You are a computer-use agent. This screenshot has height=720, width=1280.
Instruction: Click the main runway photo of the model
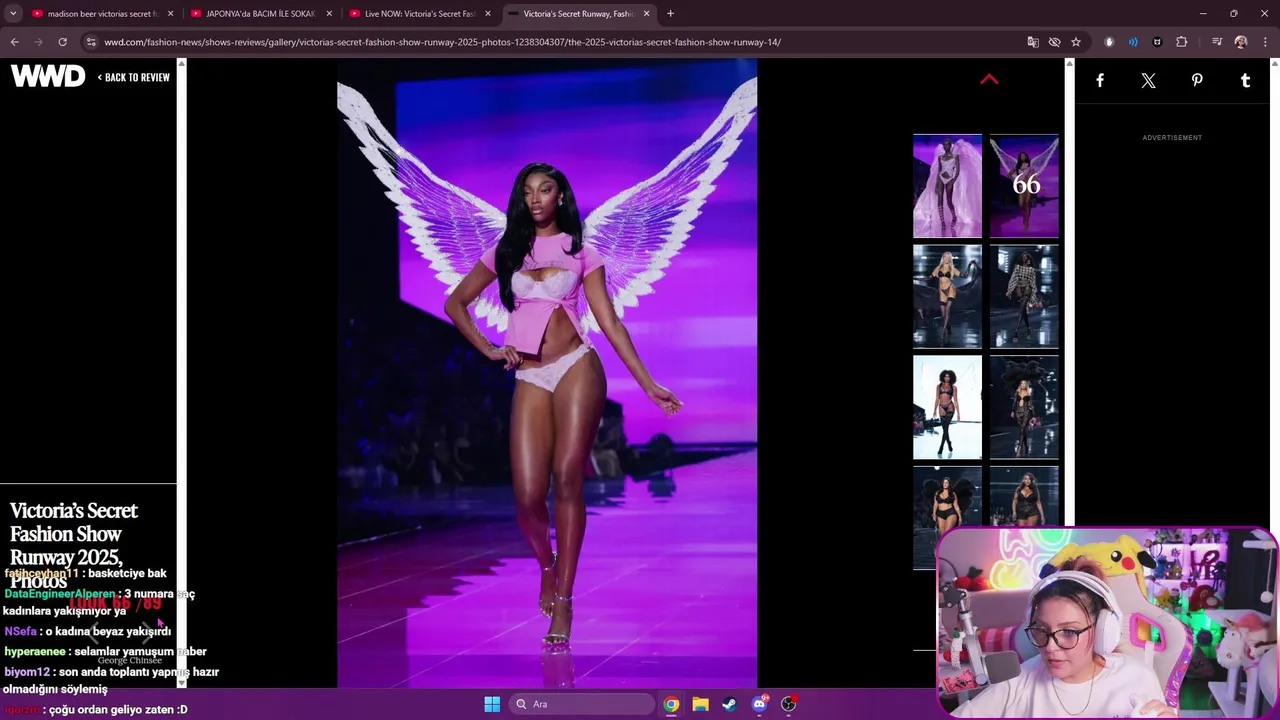coord(547,374)
